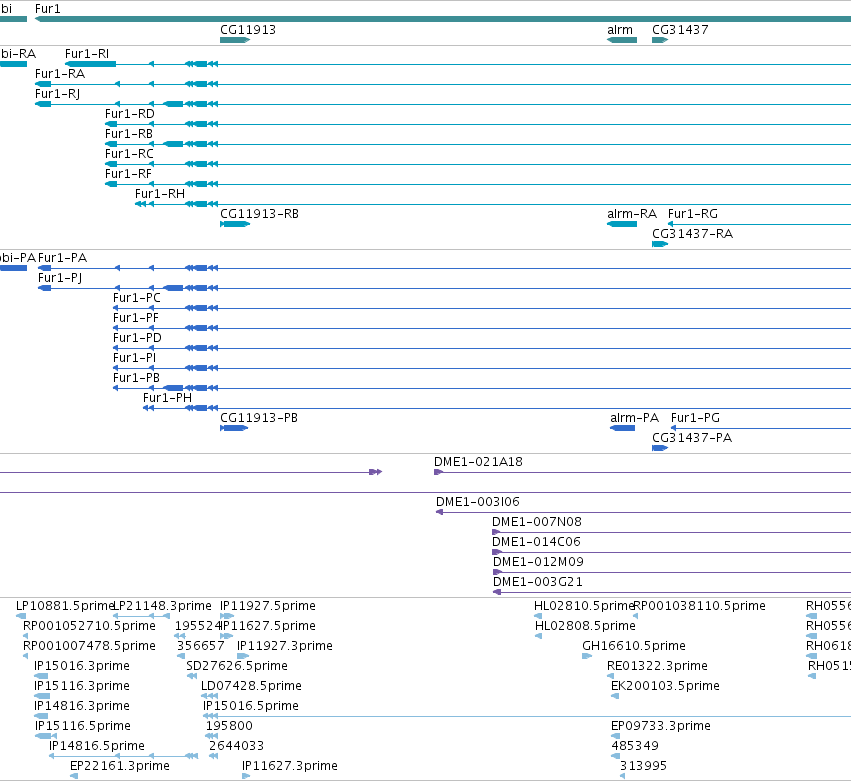Click the IP15116.5prime EST

point(46,736)
